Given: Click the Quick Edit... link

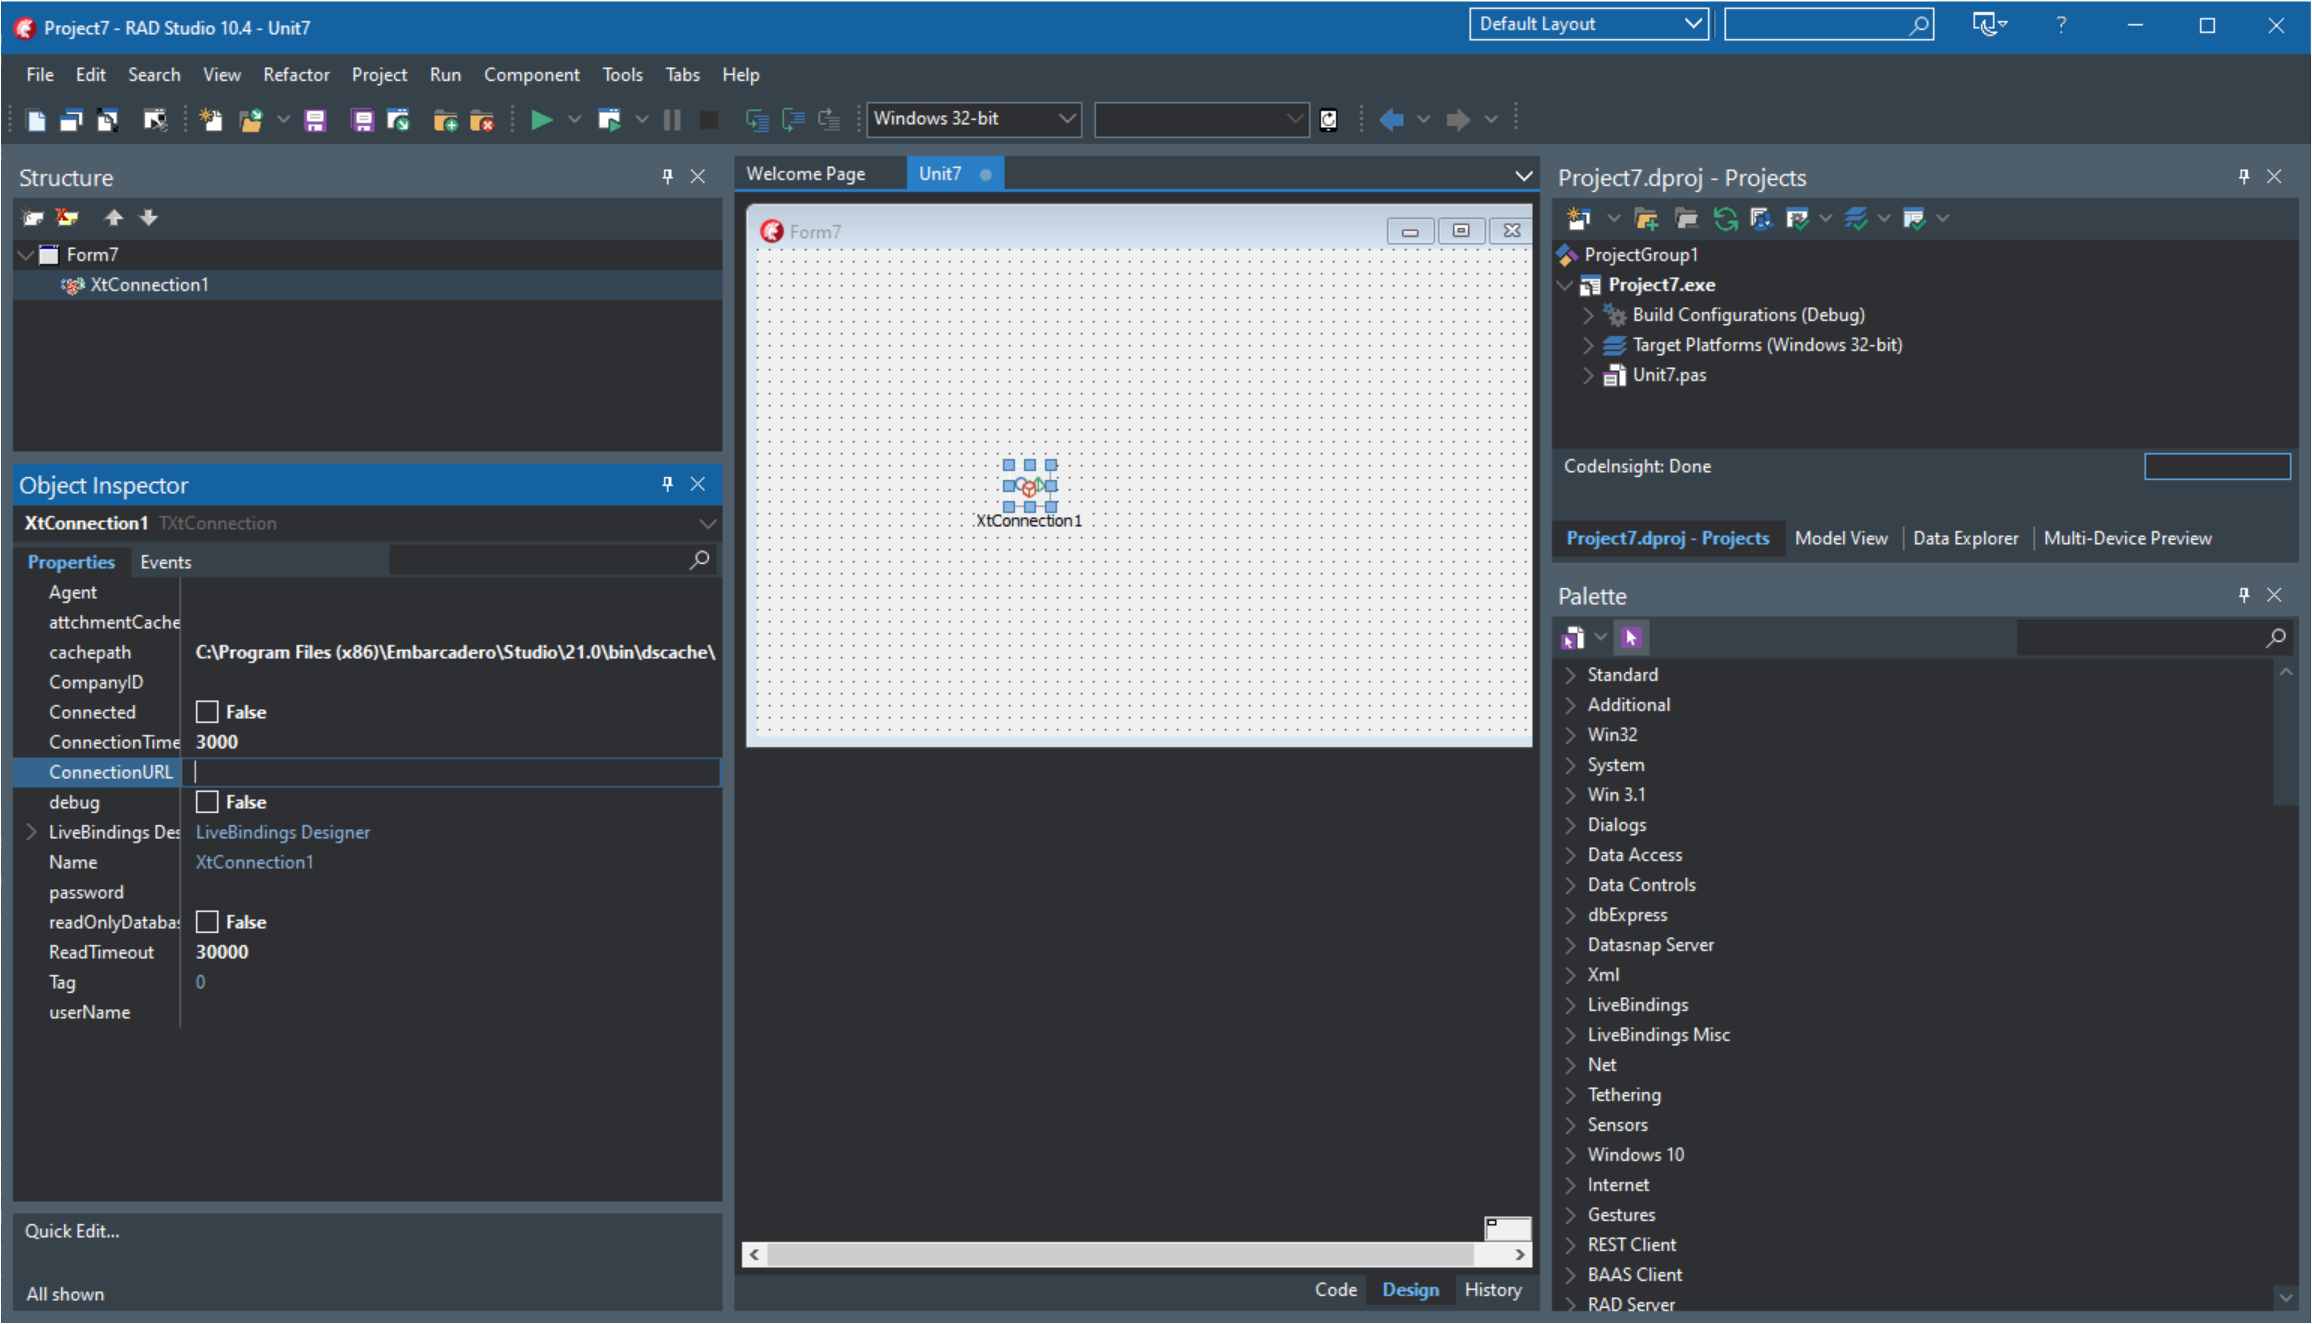Looking at the screenshot, I should tap(72, 1231).
